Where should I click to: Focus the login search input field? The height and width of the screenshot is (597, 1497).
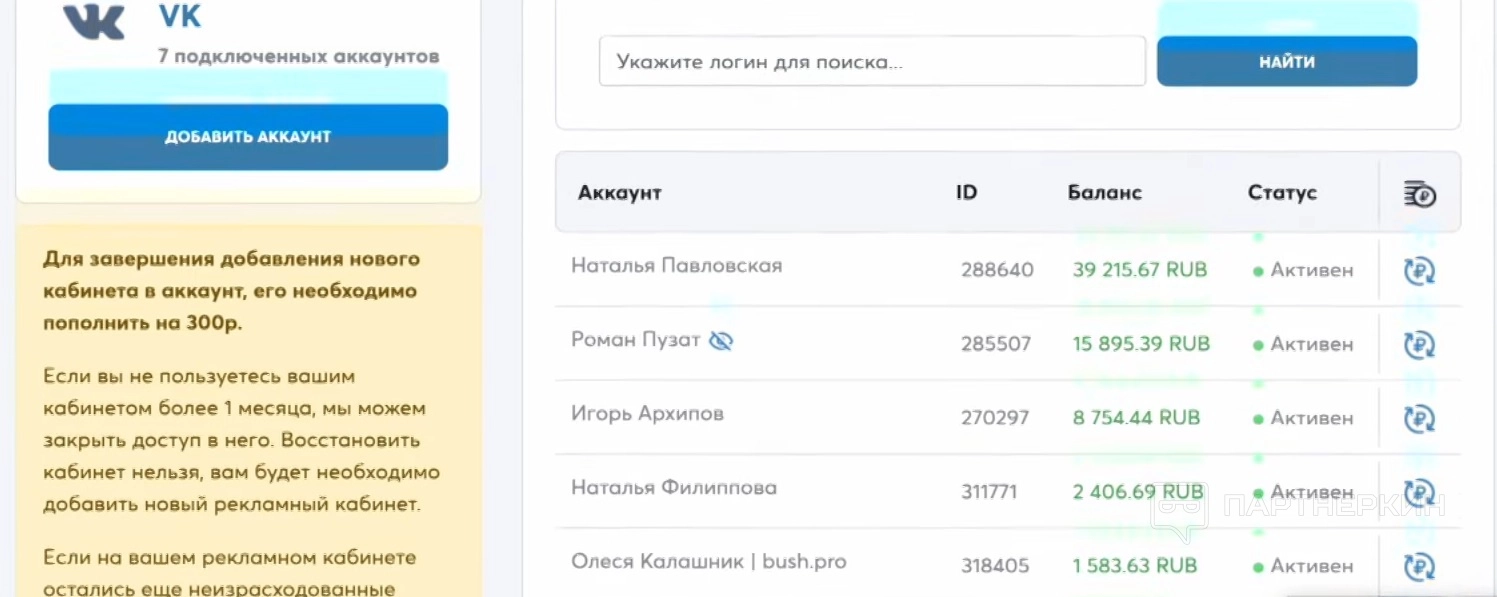point(871,62)
